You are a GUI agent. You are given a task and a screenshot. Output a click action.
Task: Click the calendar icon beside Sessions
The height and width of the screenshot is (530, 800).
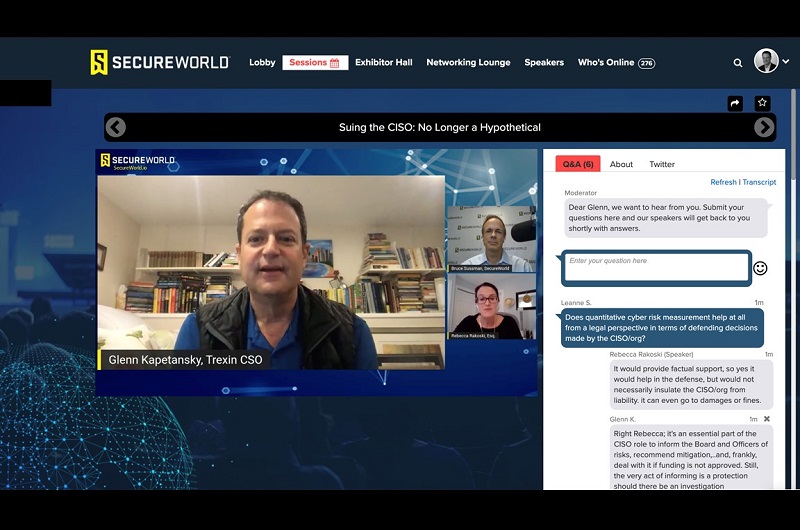tap(335, 63)
